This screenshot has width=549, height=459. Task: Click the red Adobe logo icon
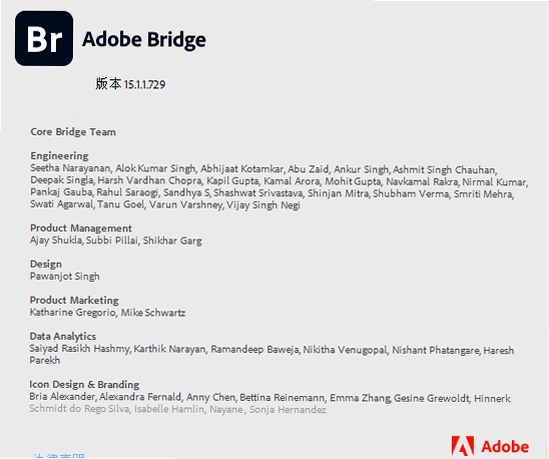[x=463, y=446]
